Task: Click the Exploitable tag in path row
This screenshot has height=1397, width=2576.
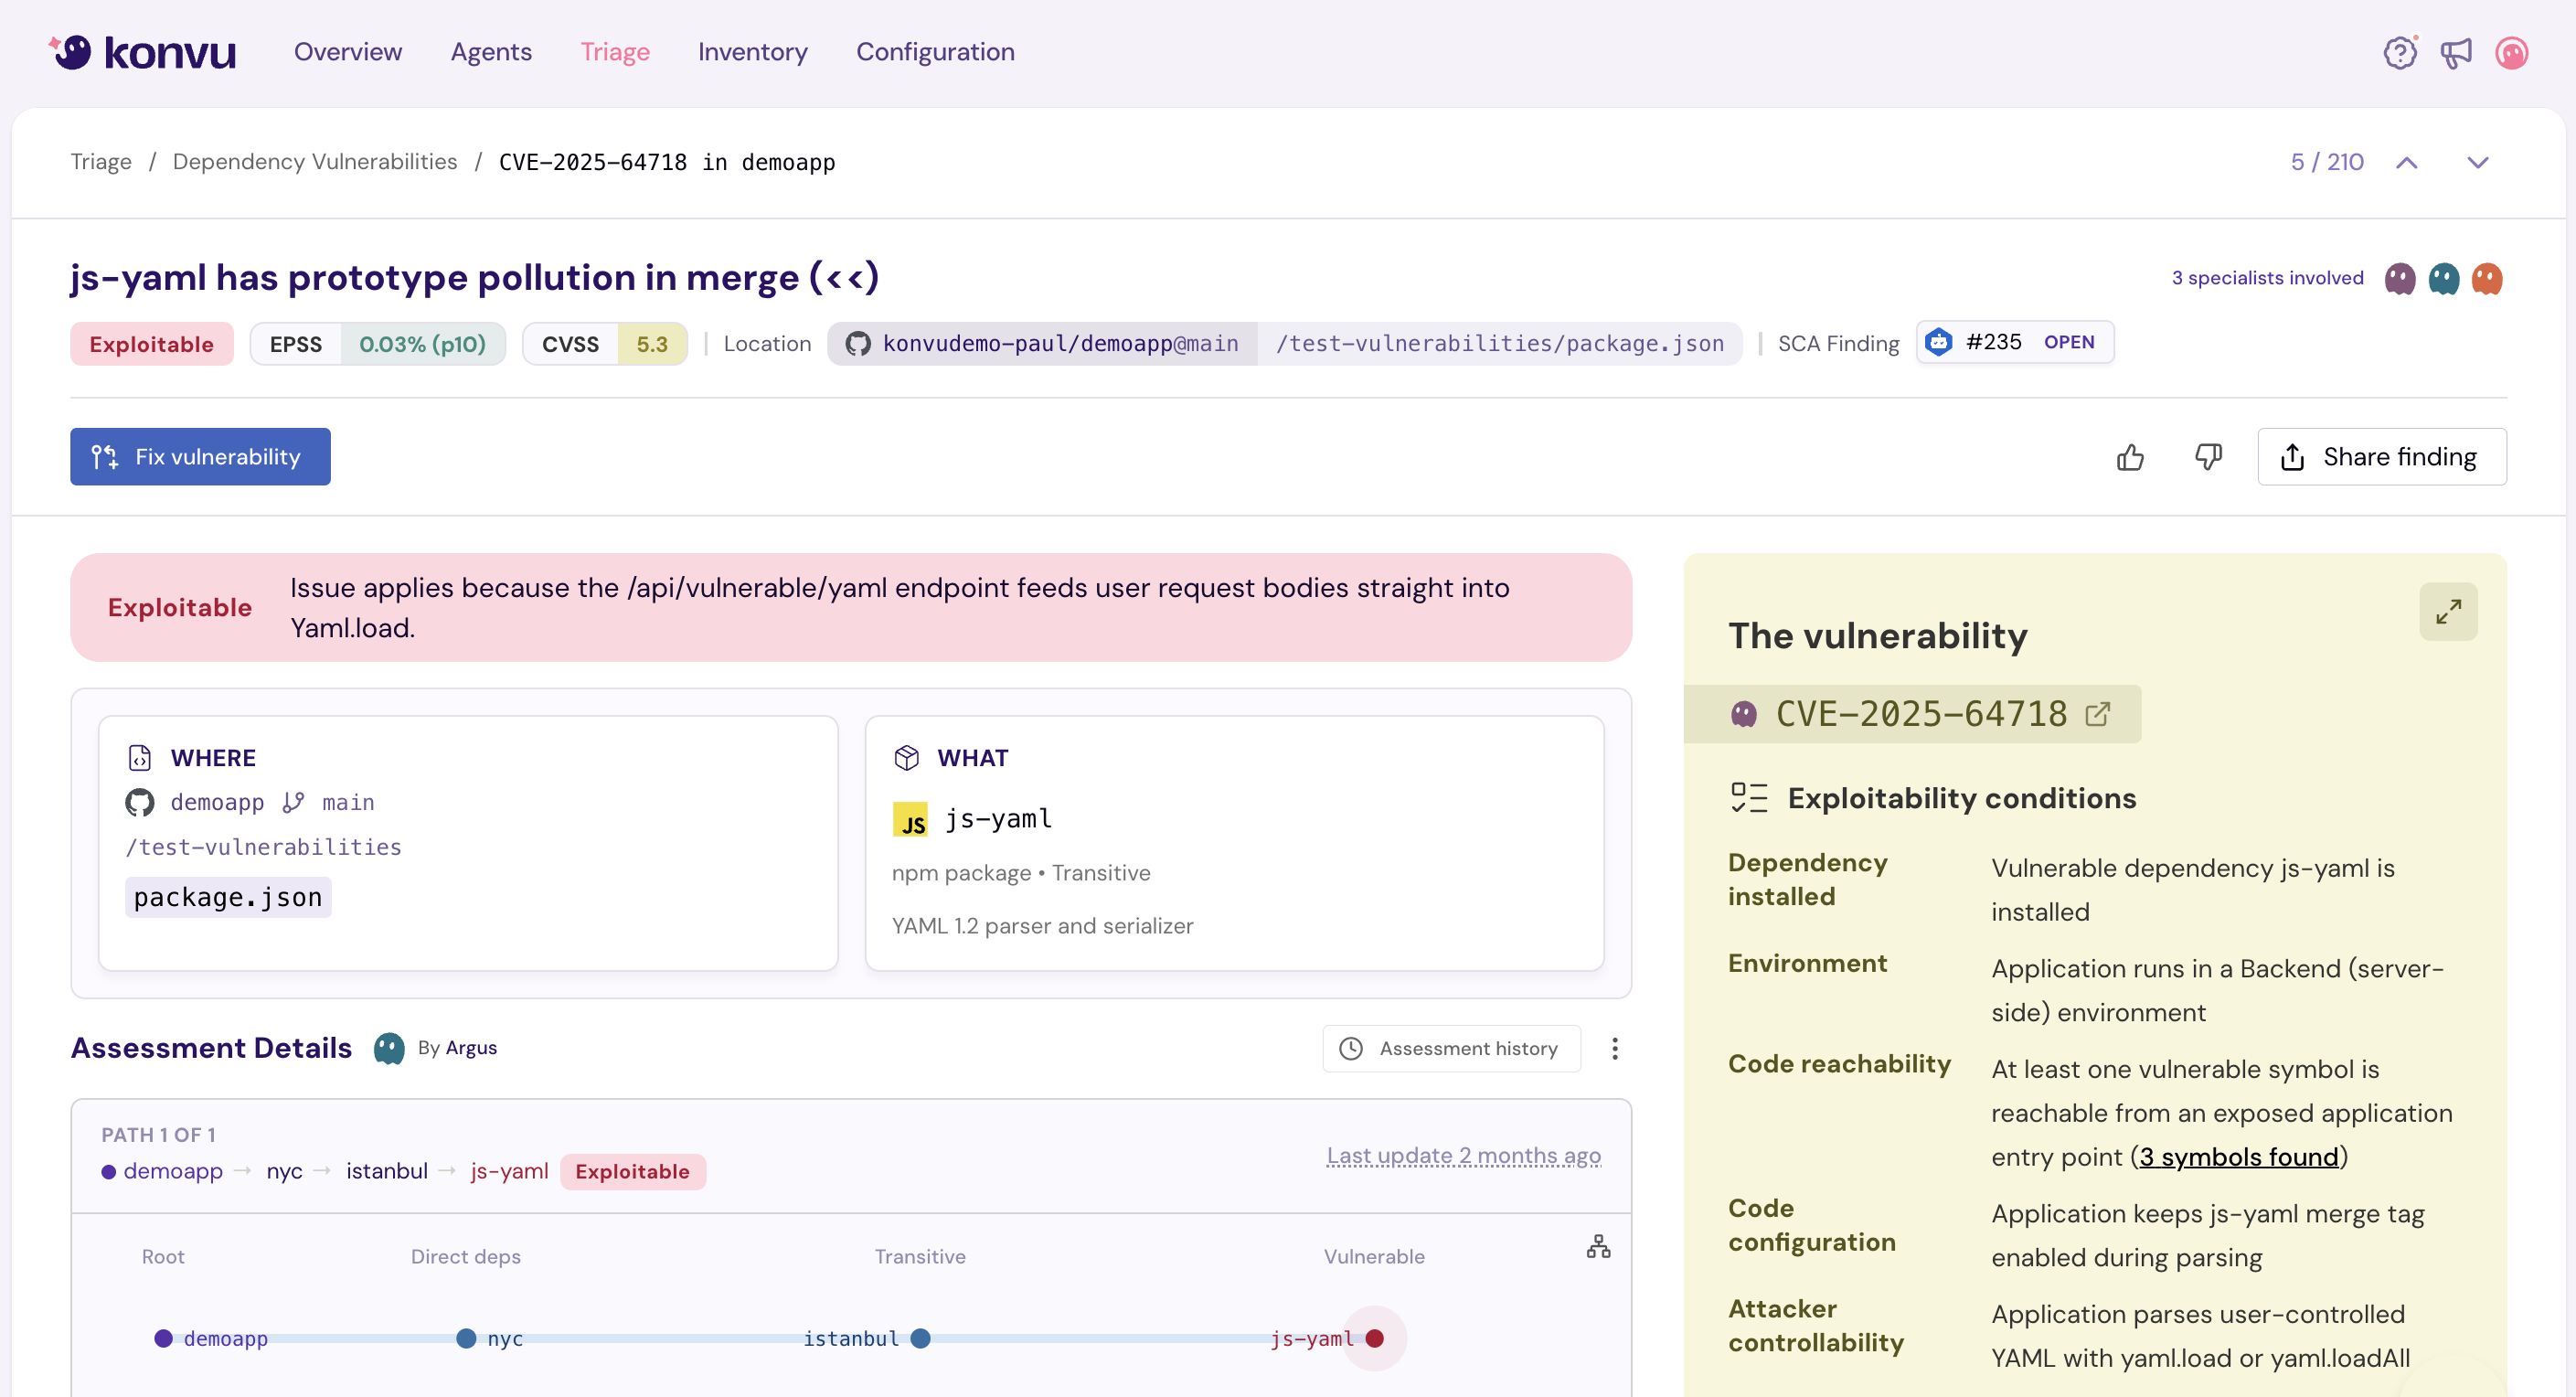Action: point(633,1172)
